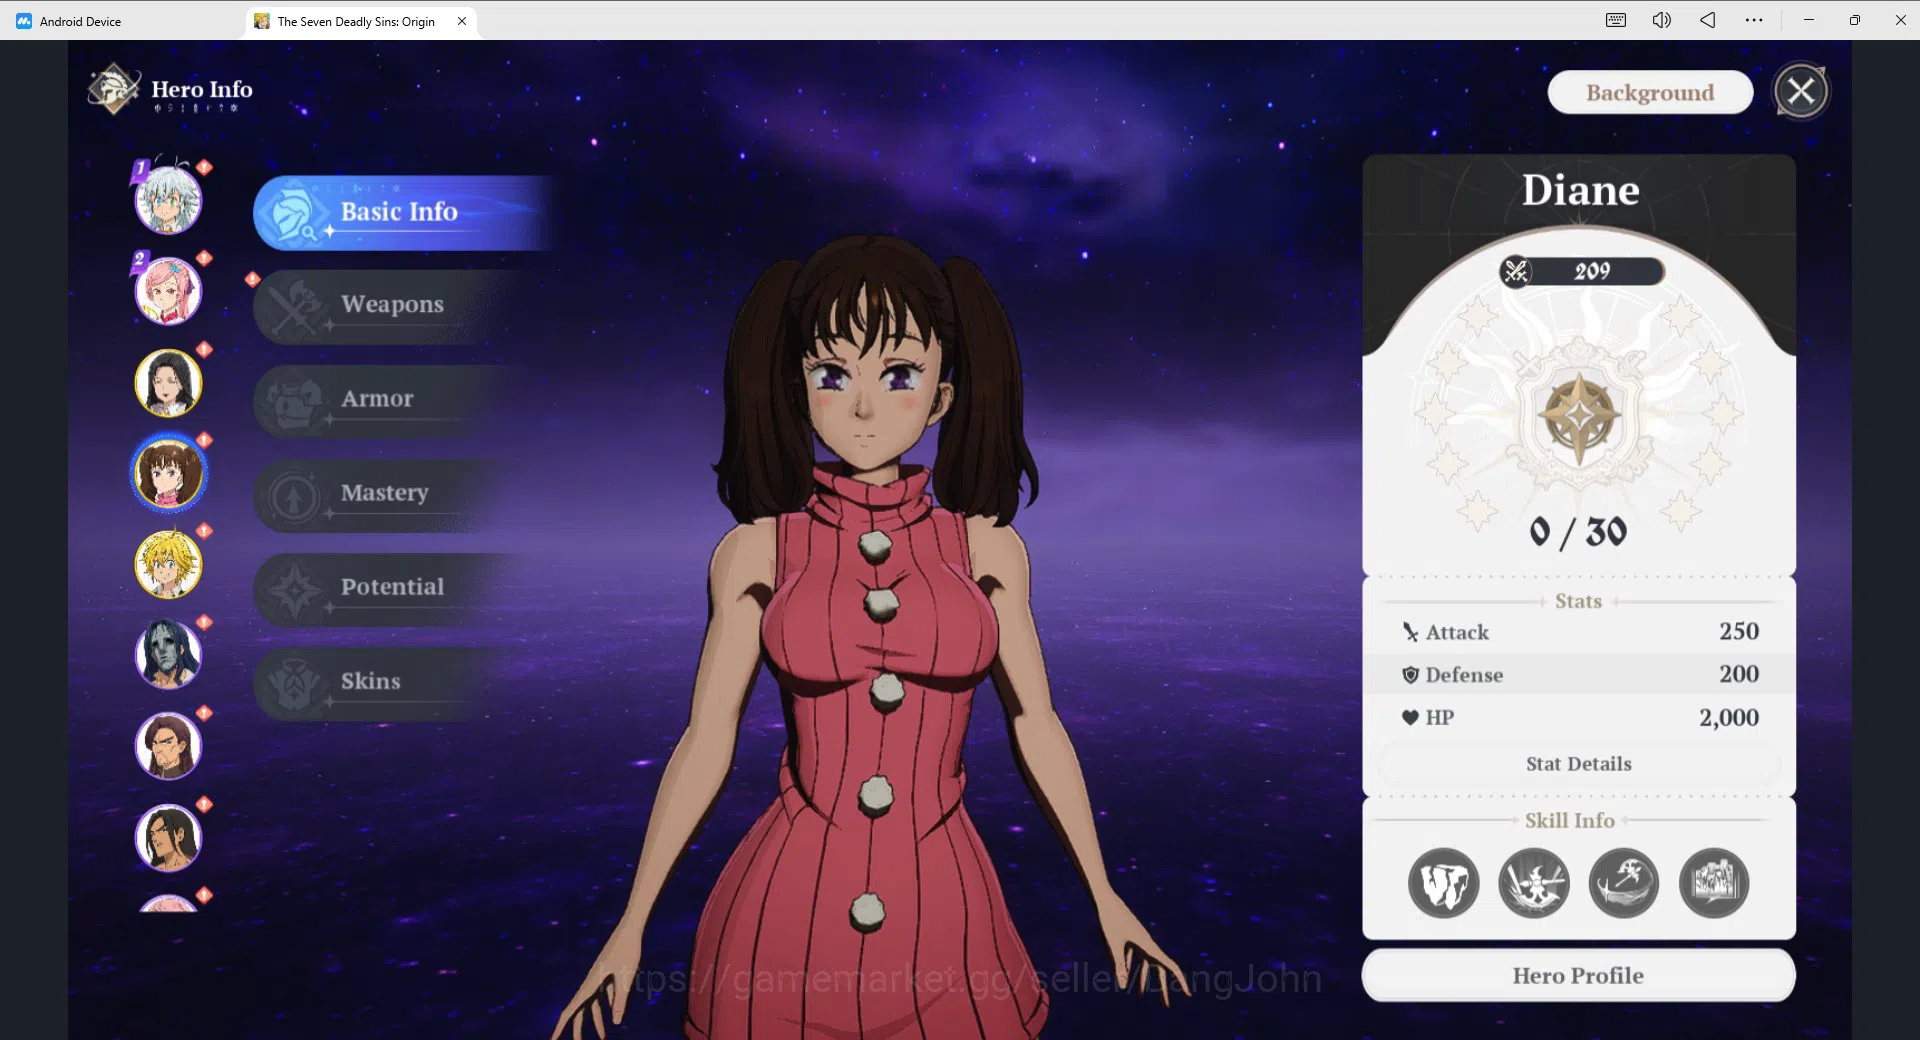Click the back triangle icon in title bar
The image size is (1920, 1040).
click(1707, 20)
